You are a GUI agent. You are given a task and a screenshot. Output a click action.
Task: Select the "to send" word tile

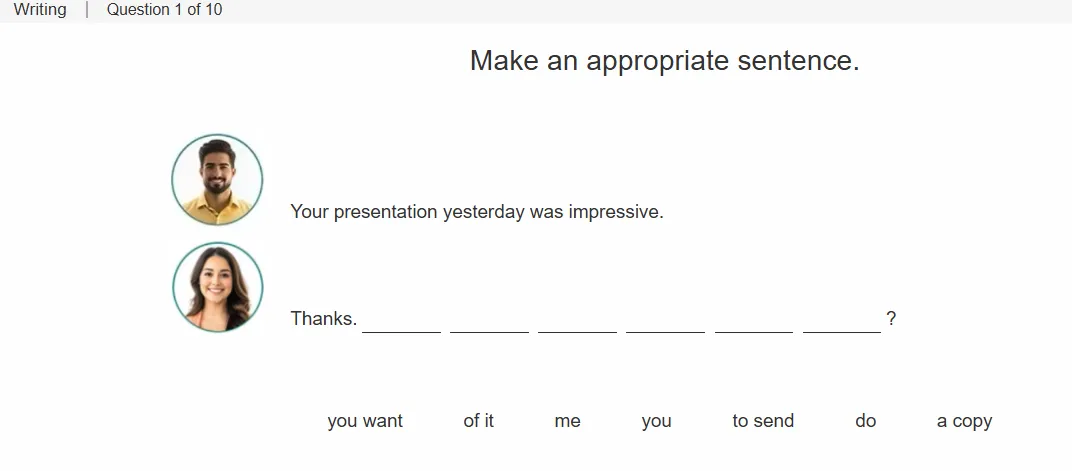(x=763, y=421)
